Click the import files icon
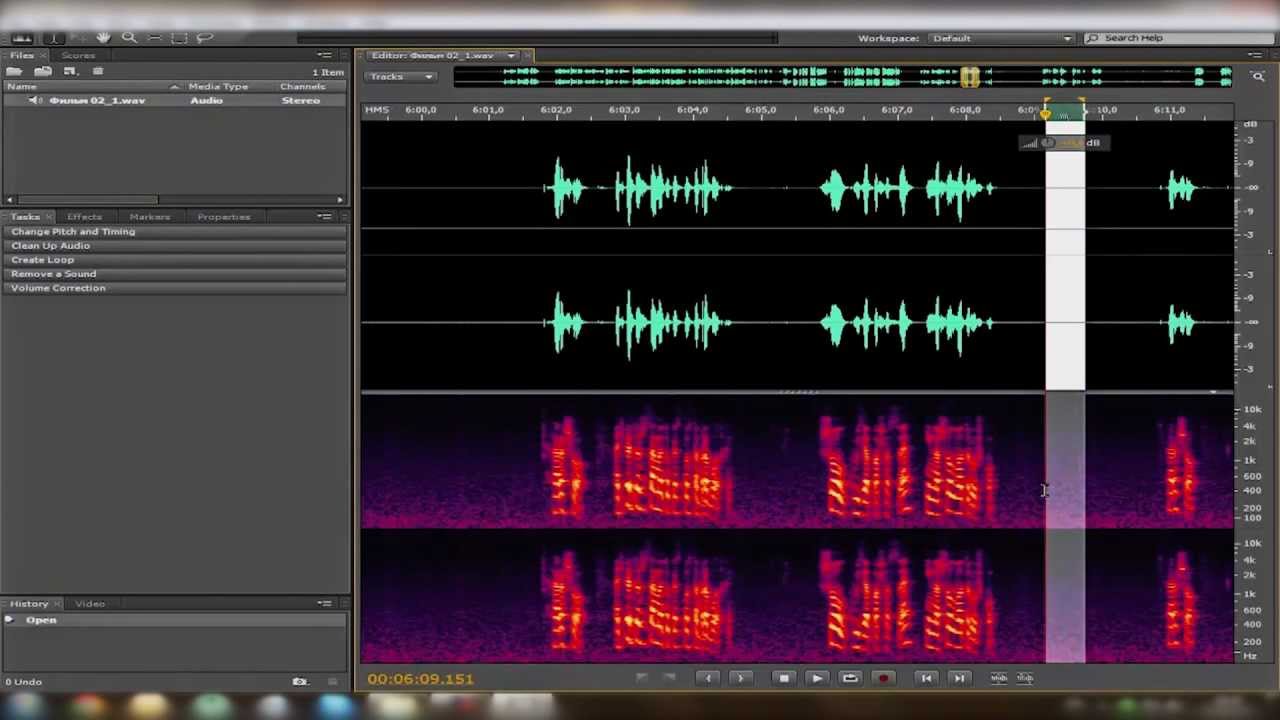Image resolution: width=1280 pixels, height=720 pixels. coord(43,71)
